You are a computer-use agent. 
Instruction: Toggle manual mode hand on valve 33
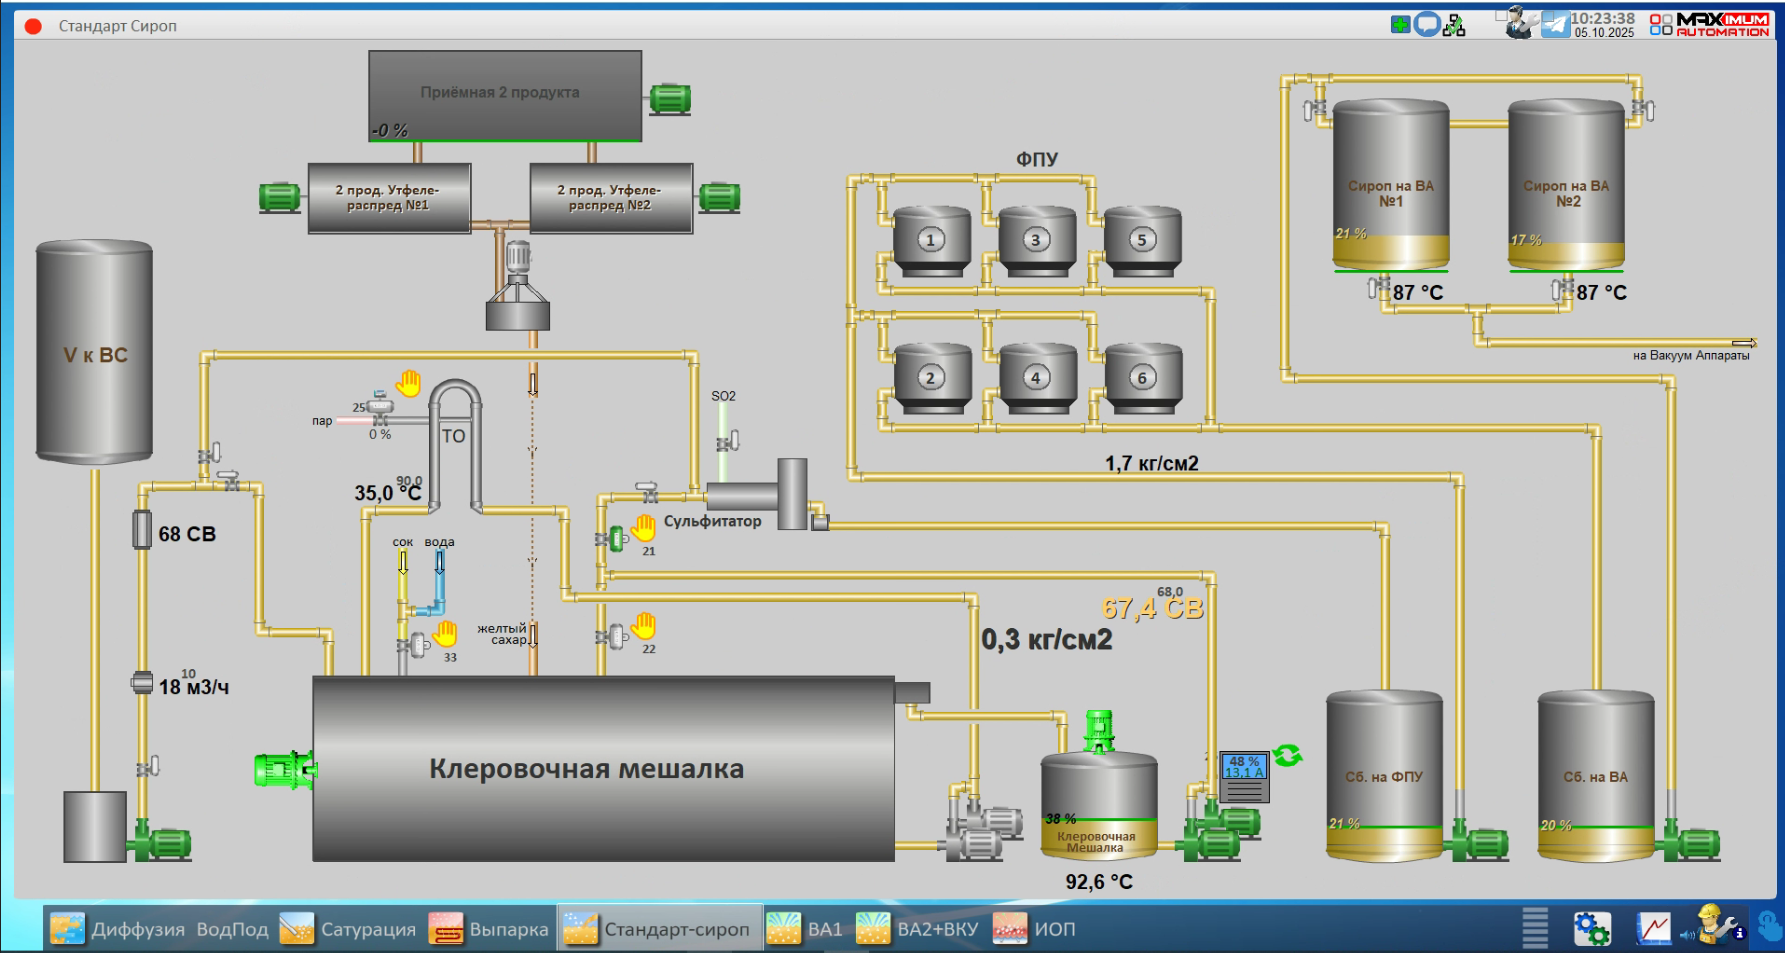445,633
